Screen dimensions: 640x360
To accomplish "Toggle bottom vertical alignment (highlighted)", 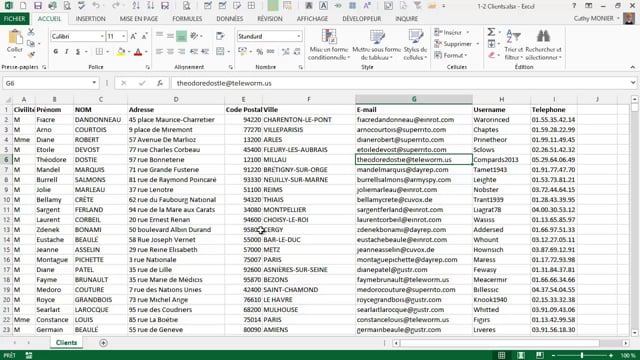I will (x=181, y=36).
